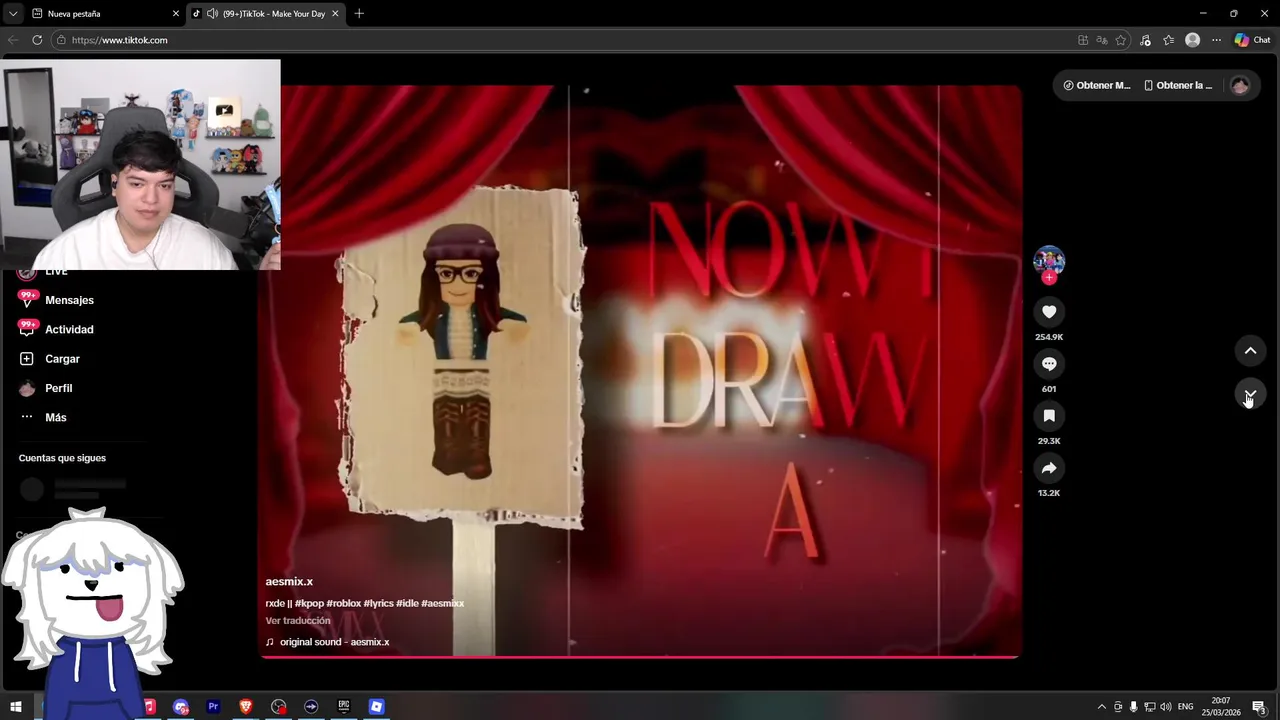Screen dimensions: 1280x720
Task: Bookmark the video via the save icon
Action: pyautogui.click(x=1049, y=416)
